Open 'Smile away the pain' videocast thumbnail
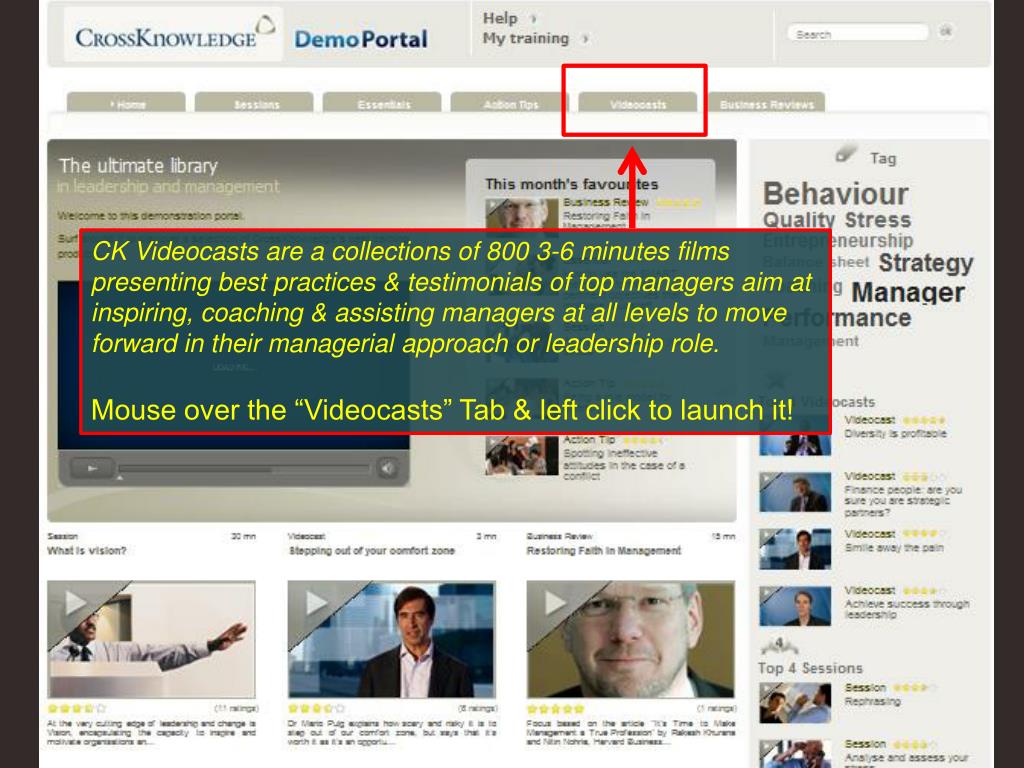 [795, 549]
